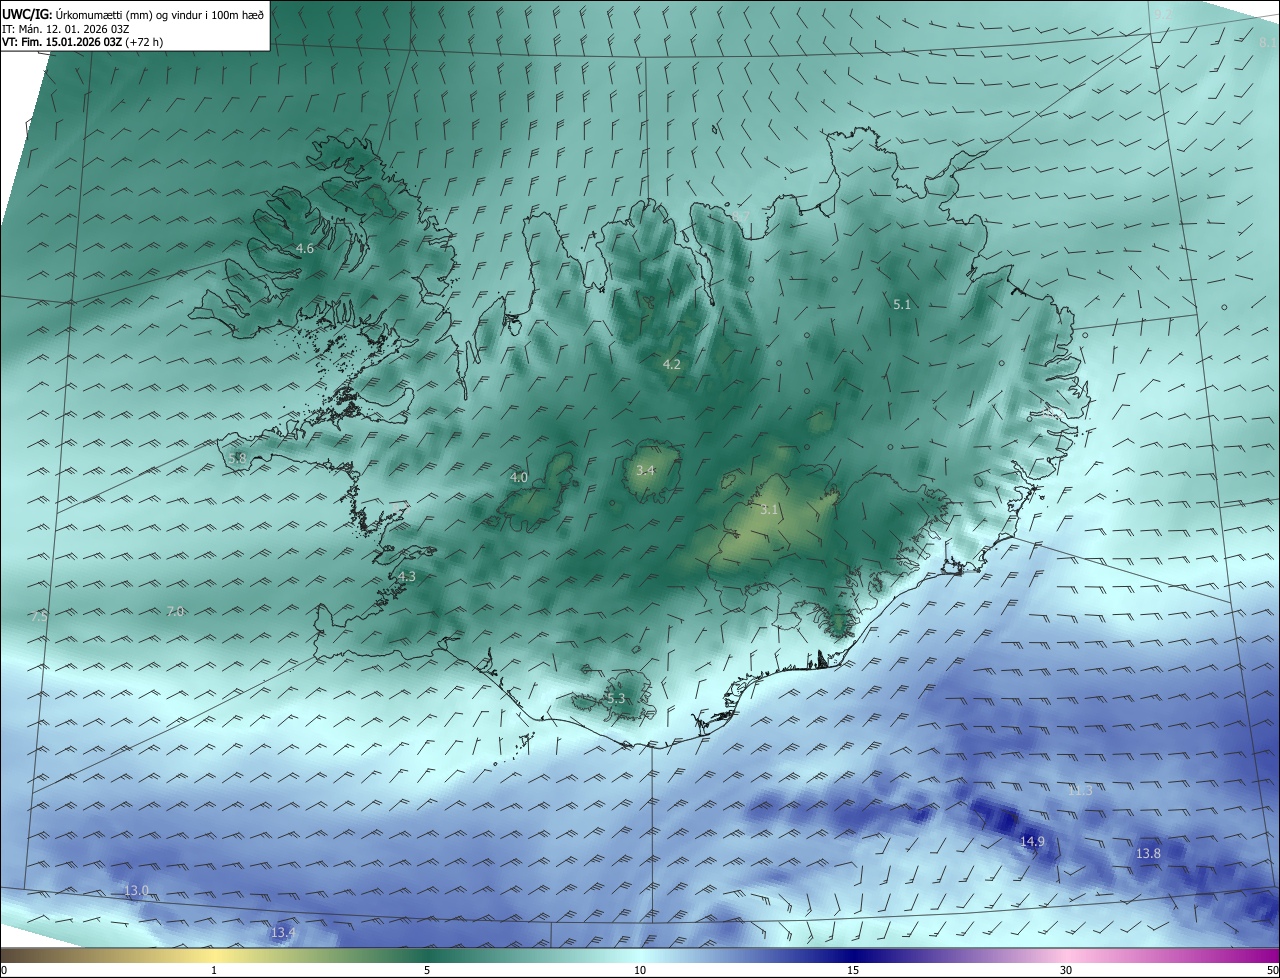This screenshot has width=1280, height=978.
Task: Click the '5' label on the color scale
Action: [x=427, y=970]
